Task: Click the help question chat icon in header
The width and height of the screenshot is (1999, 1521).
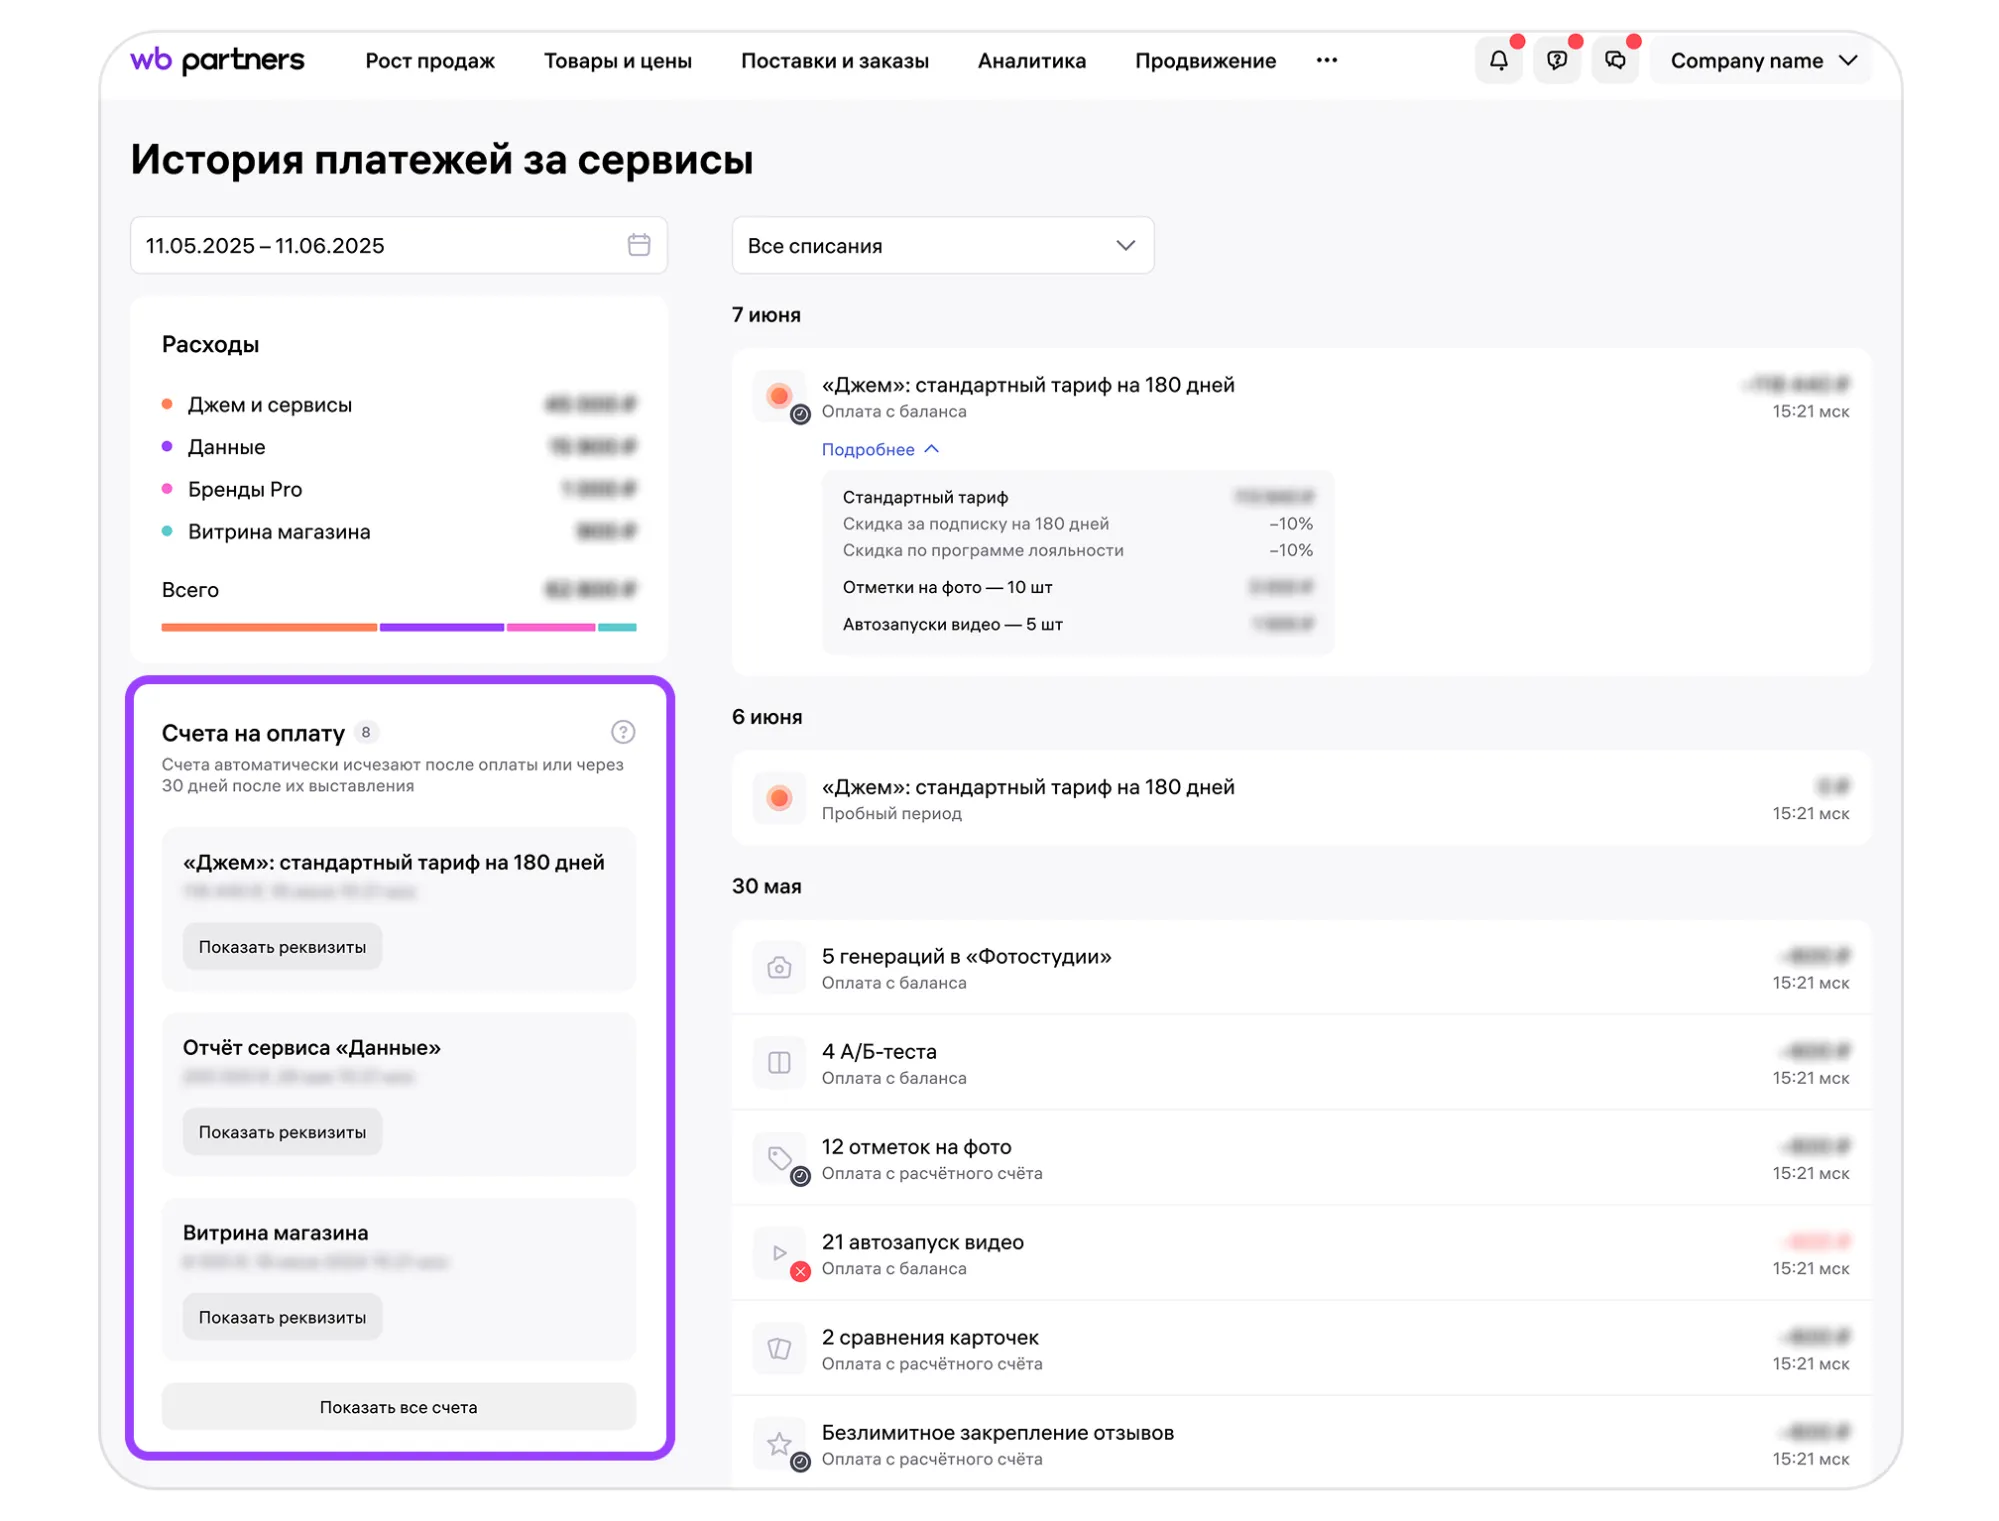Action: click(x=1556, y=61)
